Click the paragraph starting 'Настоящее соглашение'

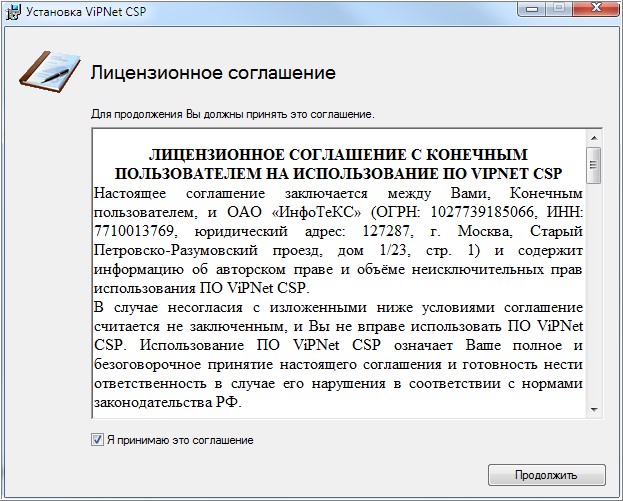point(337,228)
